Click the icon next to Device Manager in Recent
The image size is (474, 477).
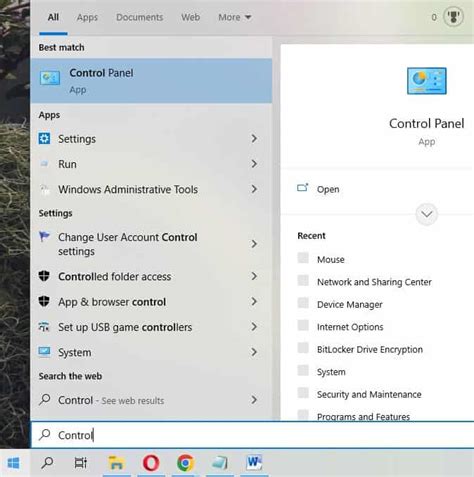coord(303,303)
